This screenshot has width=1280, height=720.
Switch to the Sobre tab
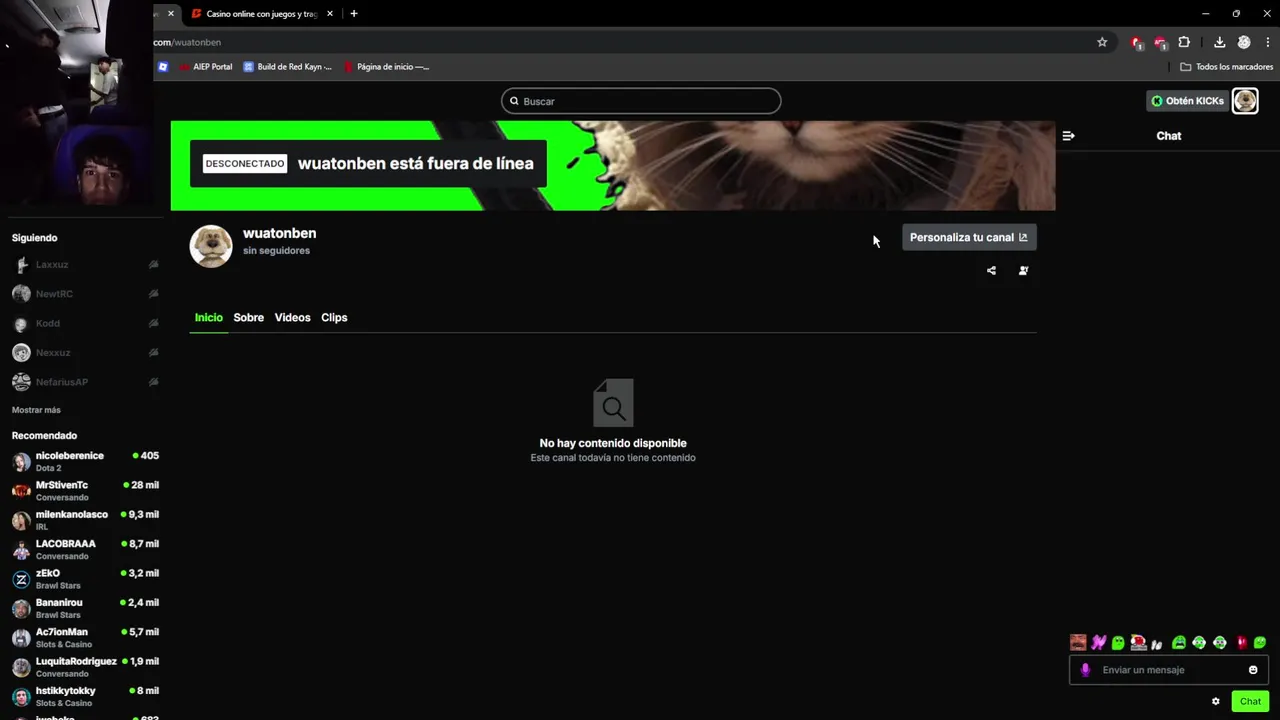(x=248, y=317)
